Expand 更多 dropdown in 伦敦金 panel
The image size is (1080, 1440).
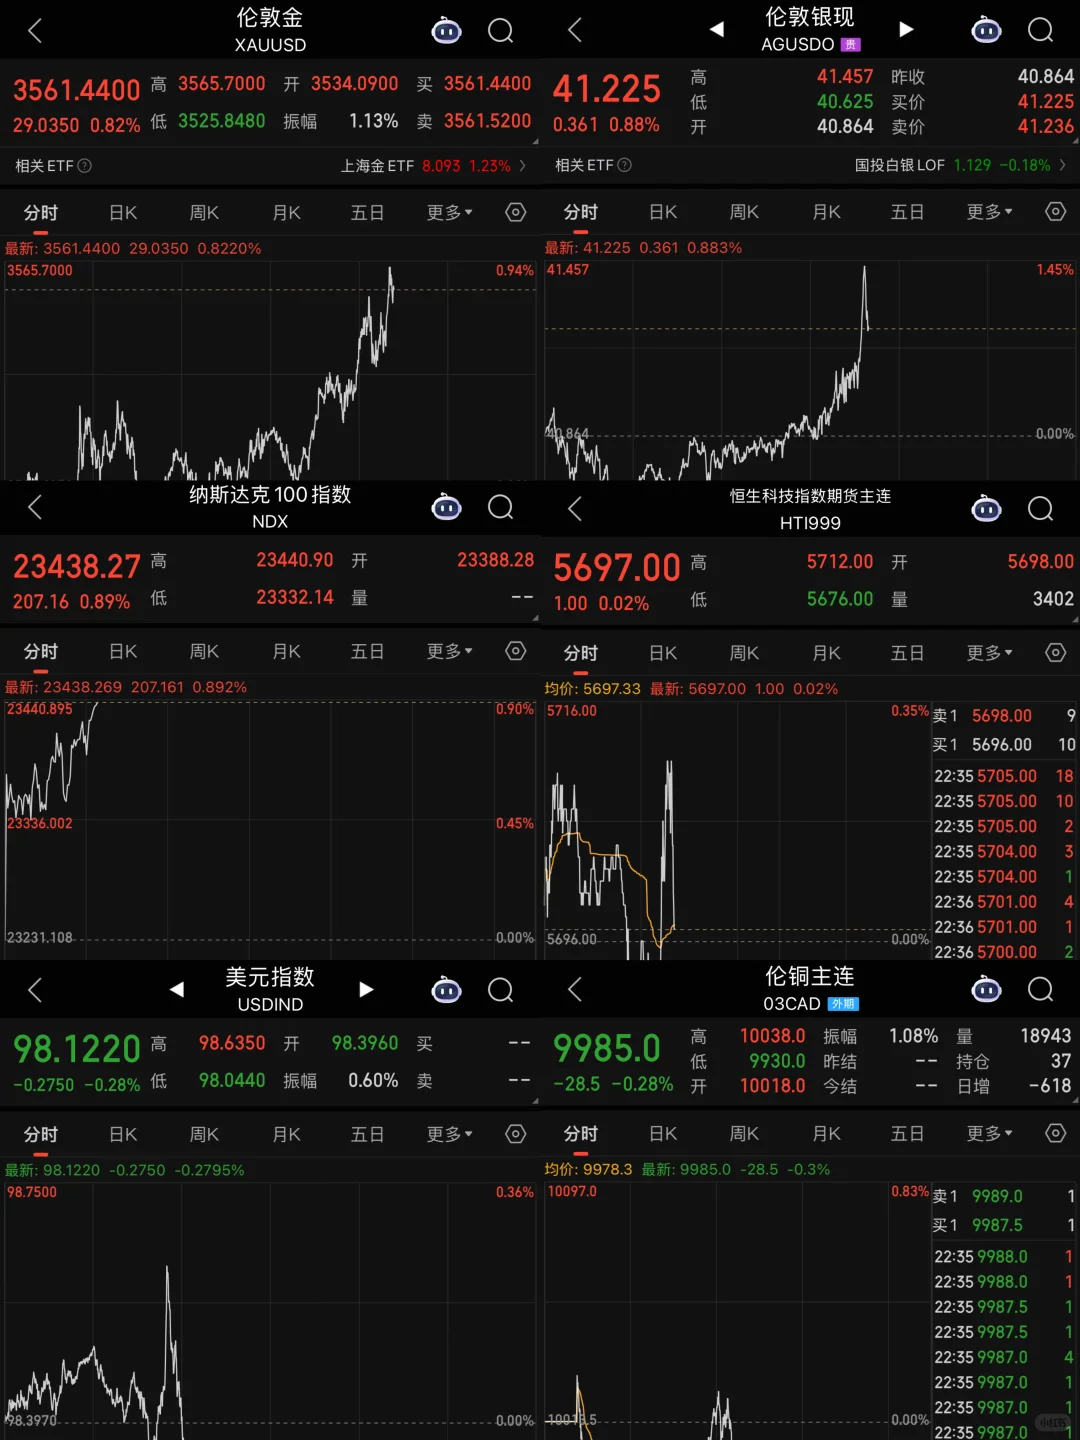point(449,212)
